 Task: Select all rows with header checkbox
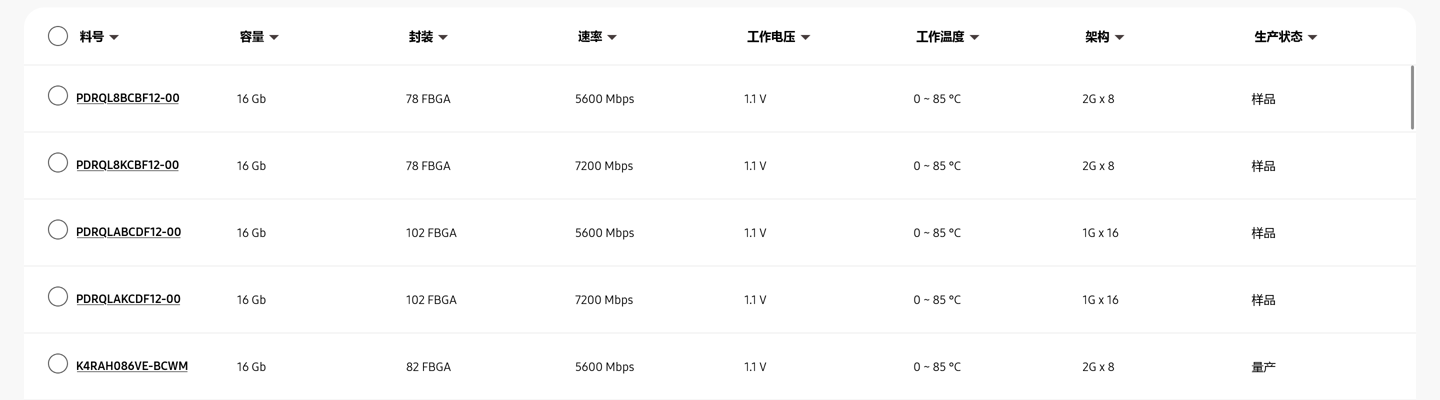(58, 36)
